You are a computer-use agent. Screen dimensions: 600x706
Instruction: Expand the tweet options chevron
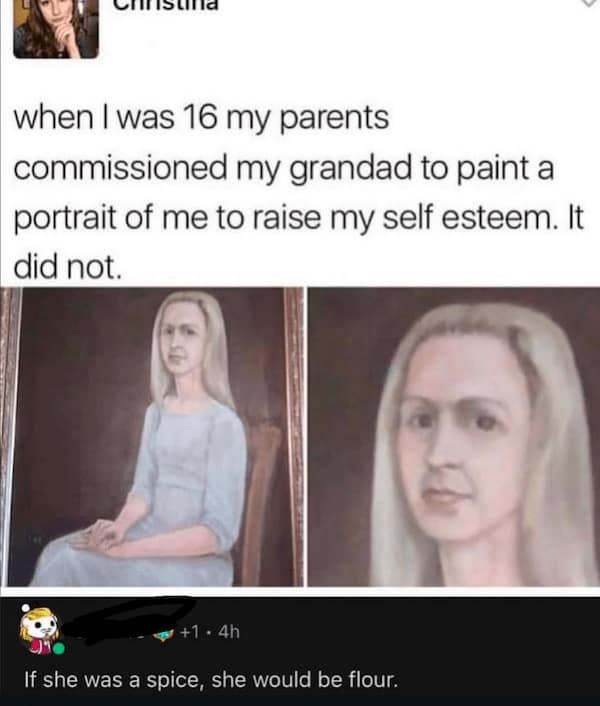click(x=590, y=3)
